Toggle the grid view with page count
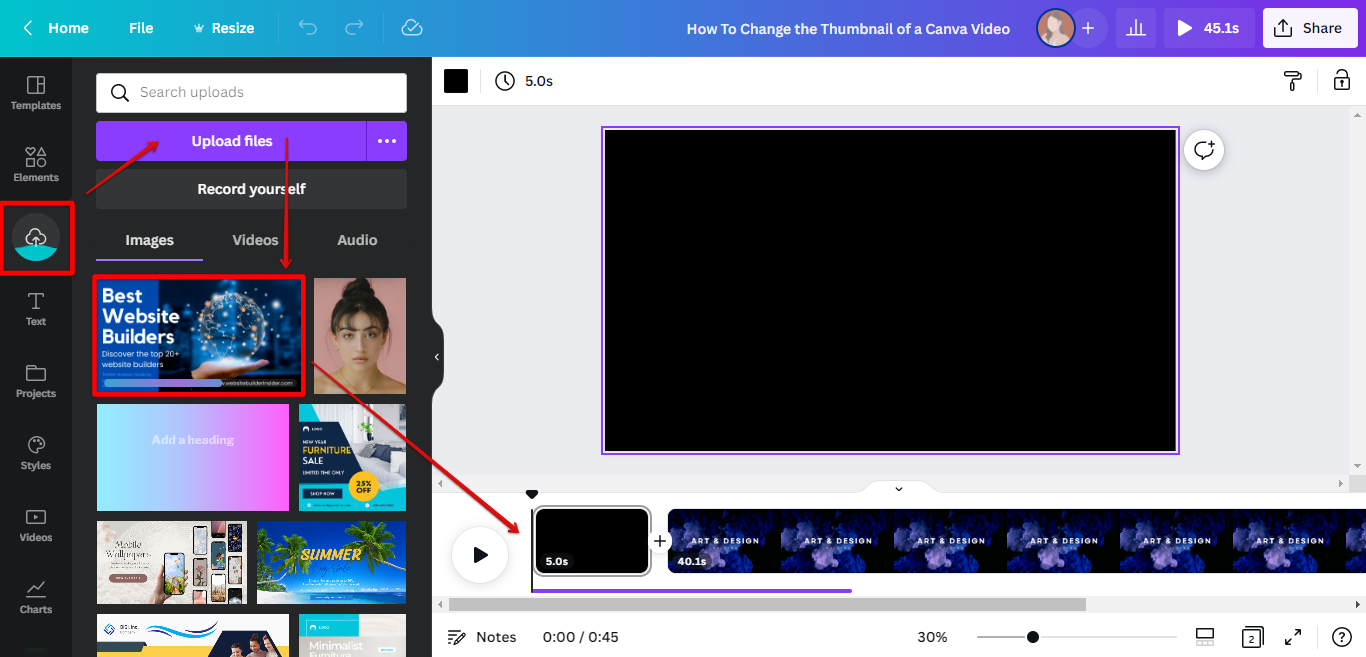 coord(1251,637)
